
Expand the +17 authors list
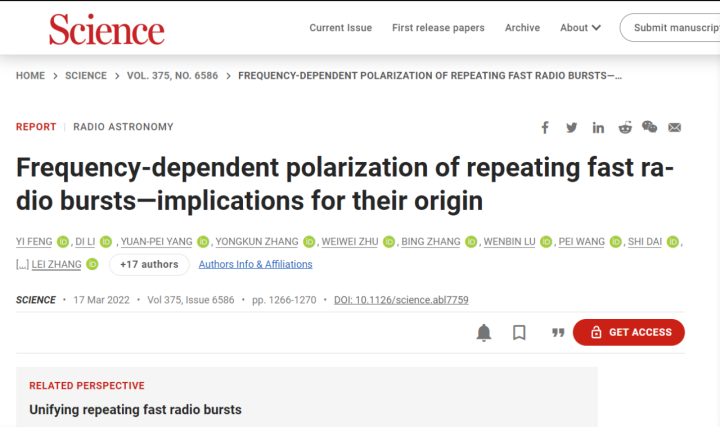click(x=149, y=264)
